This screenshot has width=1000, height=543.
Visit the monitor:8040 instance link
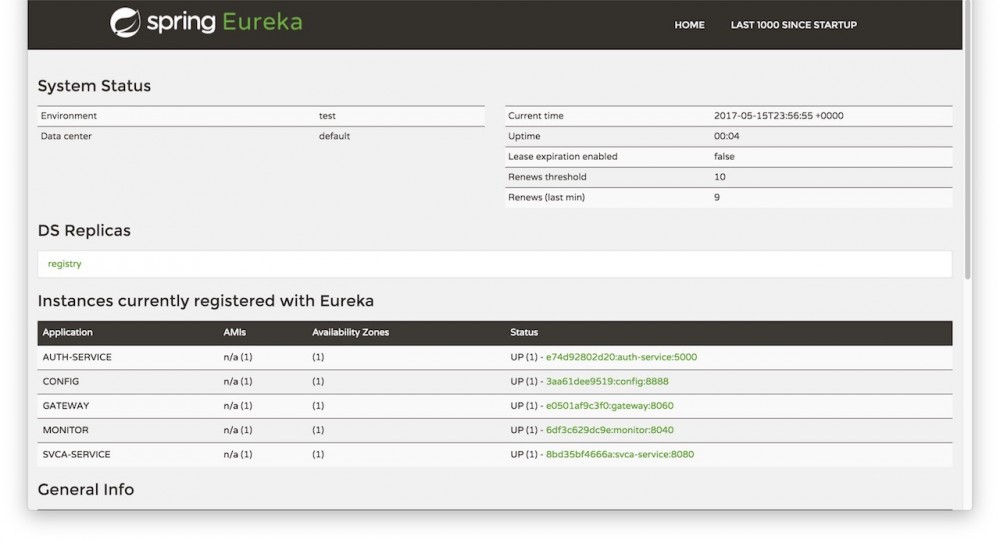609,430
